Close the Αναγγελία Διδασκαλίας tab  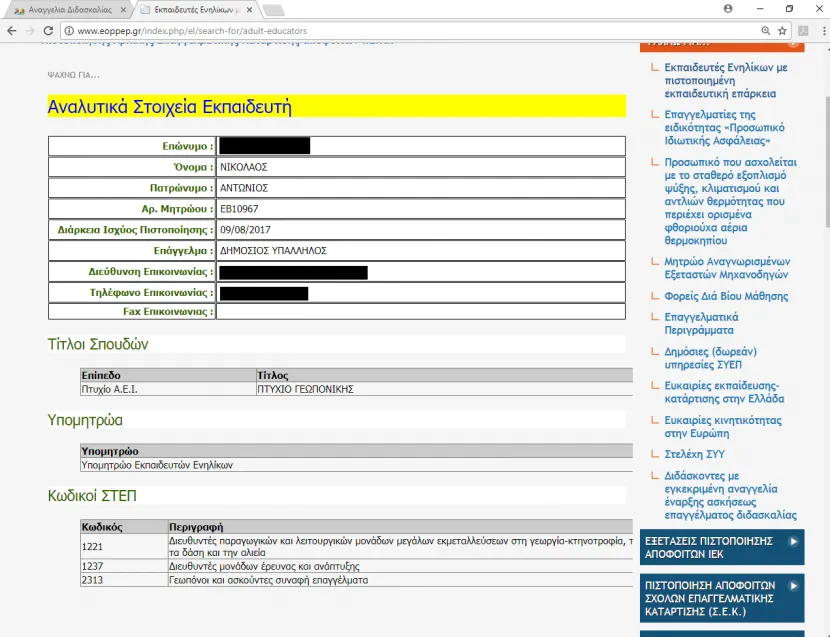123,10
